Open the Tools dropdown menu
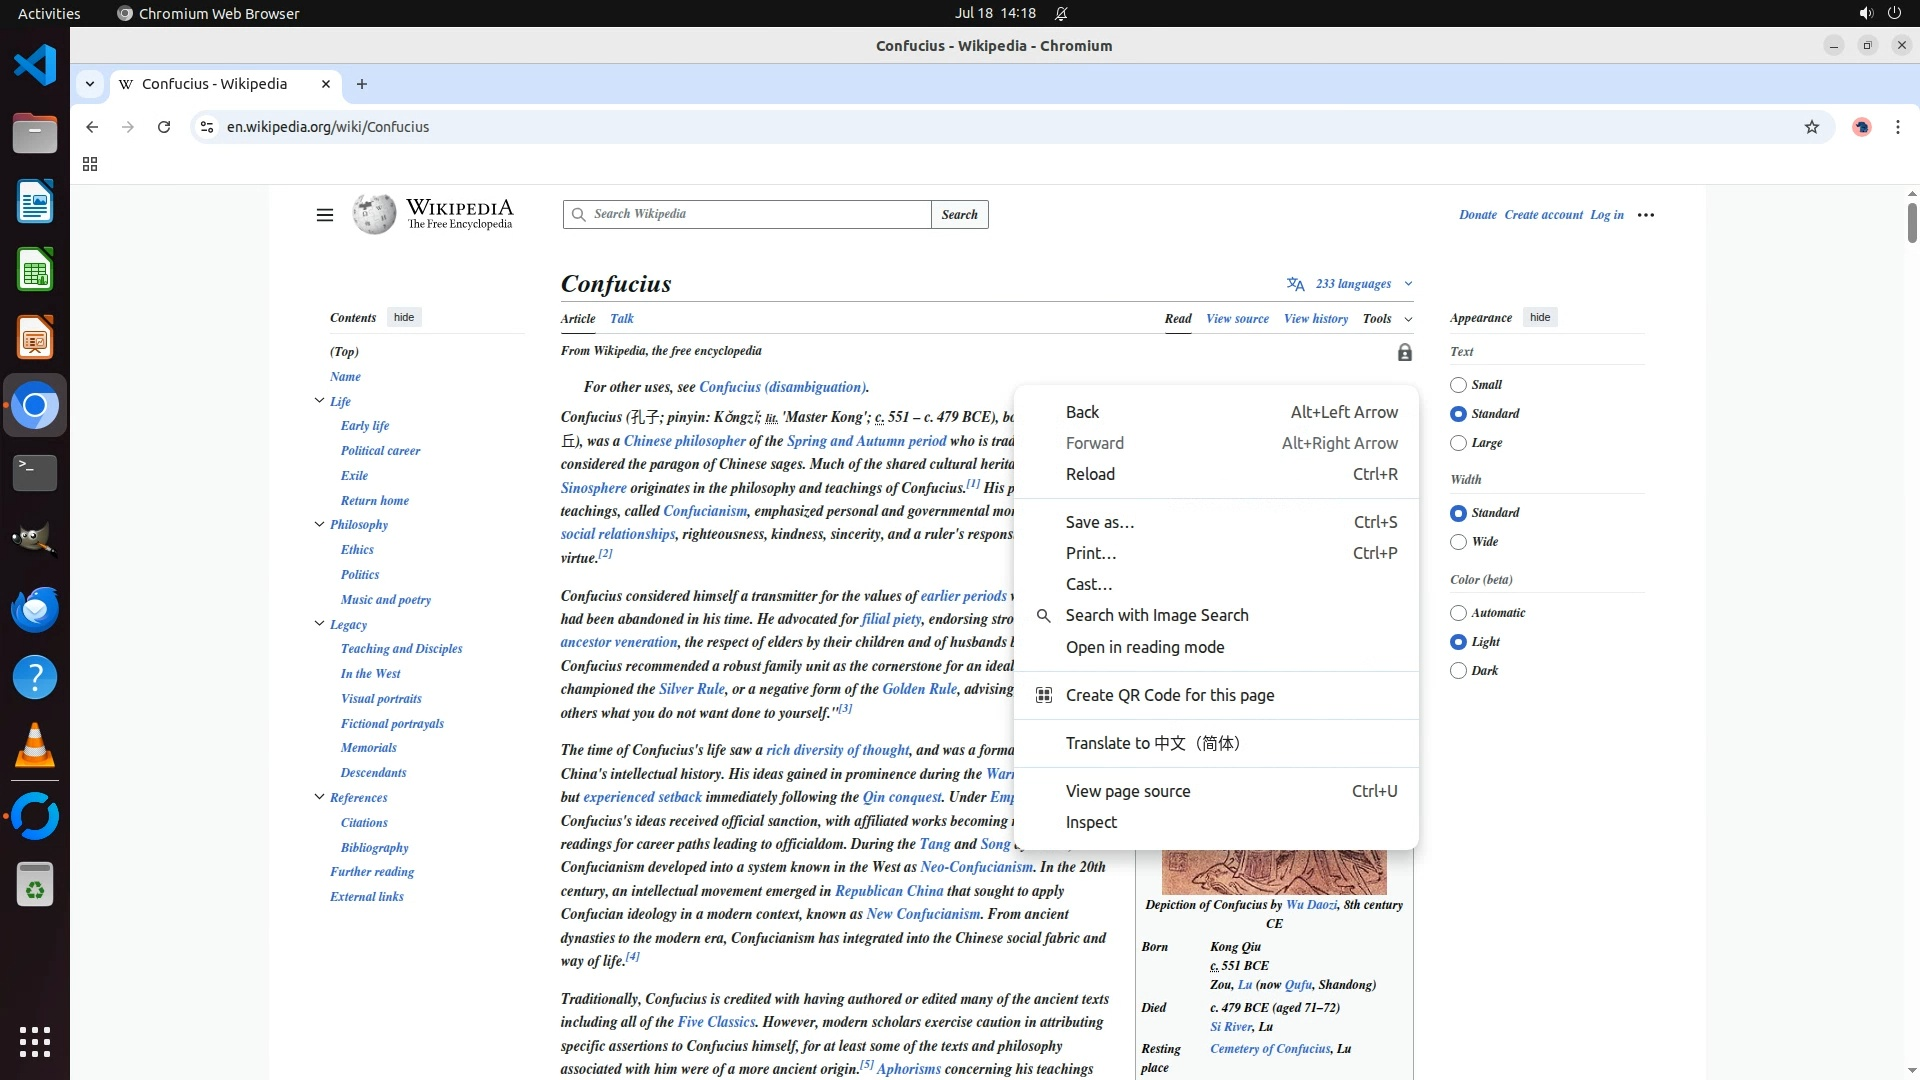Image resolution: width=1920 pixels, height=1080 pixels. tap(1386, 319)
